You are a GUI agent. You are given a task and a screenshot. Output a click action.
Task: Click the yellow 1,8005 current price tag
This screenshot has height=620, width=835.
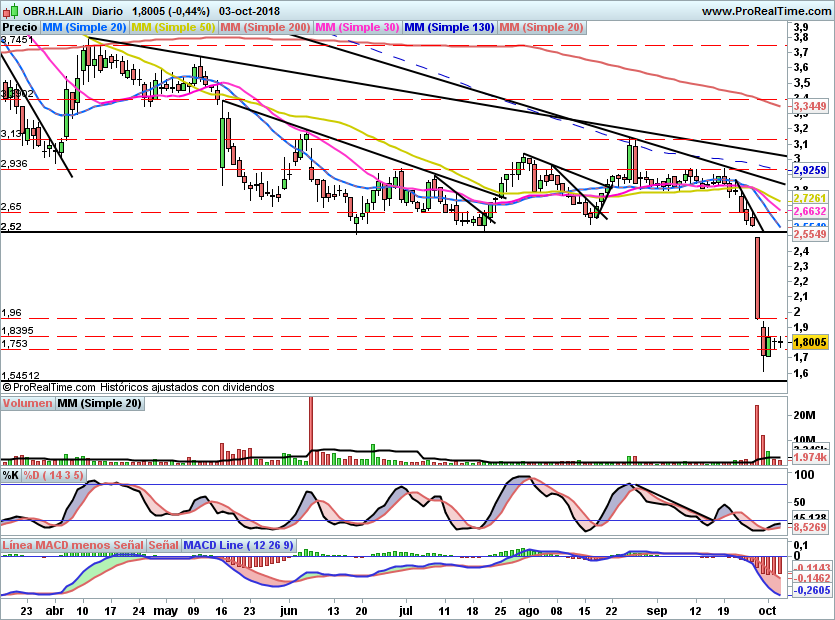pyautogui.click(x=810, y=342)
